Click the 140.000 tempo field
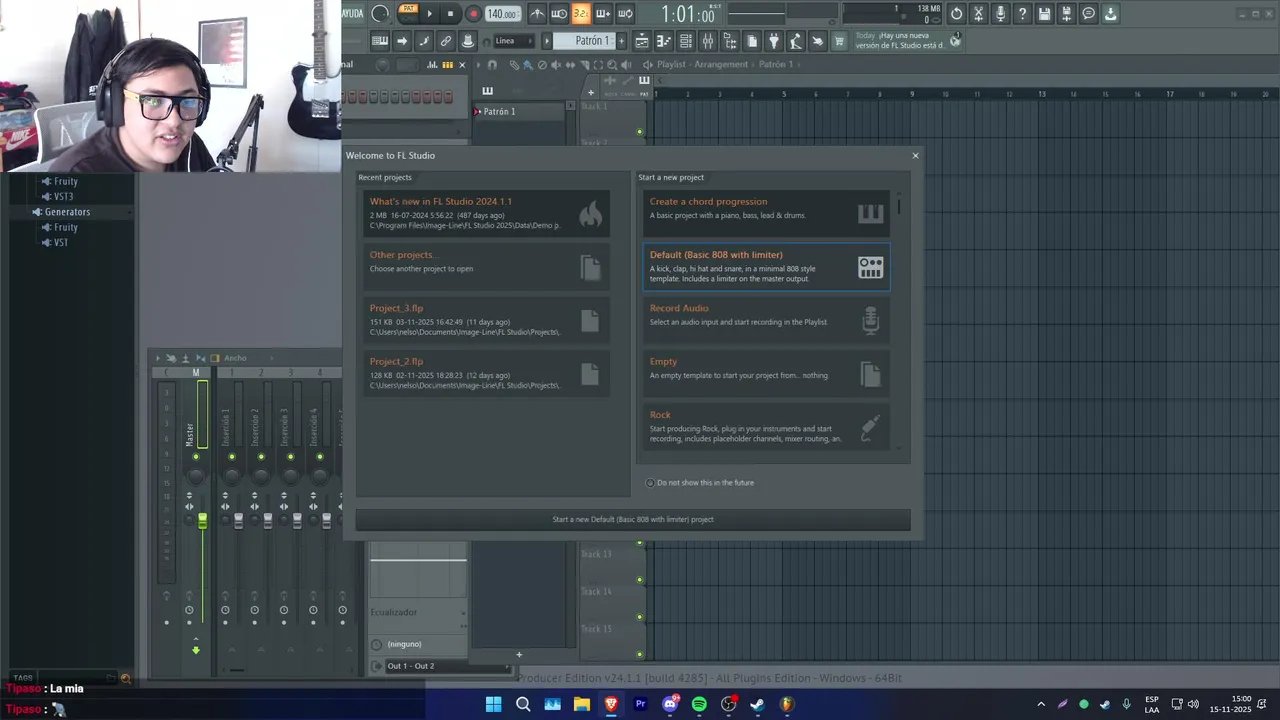 pyautogui.click(x=501, y=14)
